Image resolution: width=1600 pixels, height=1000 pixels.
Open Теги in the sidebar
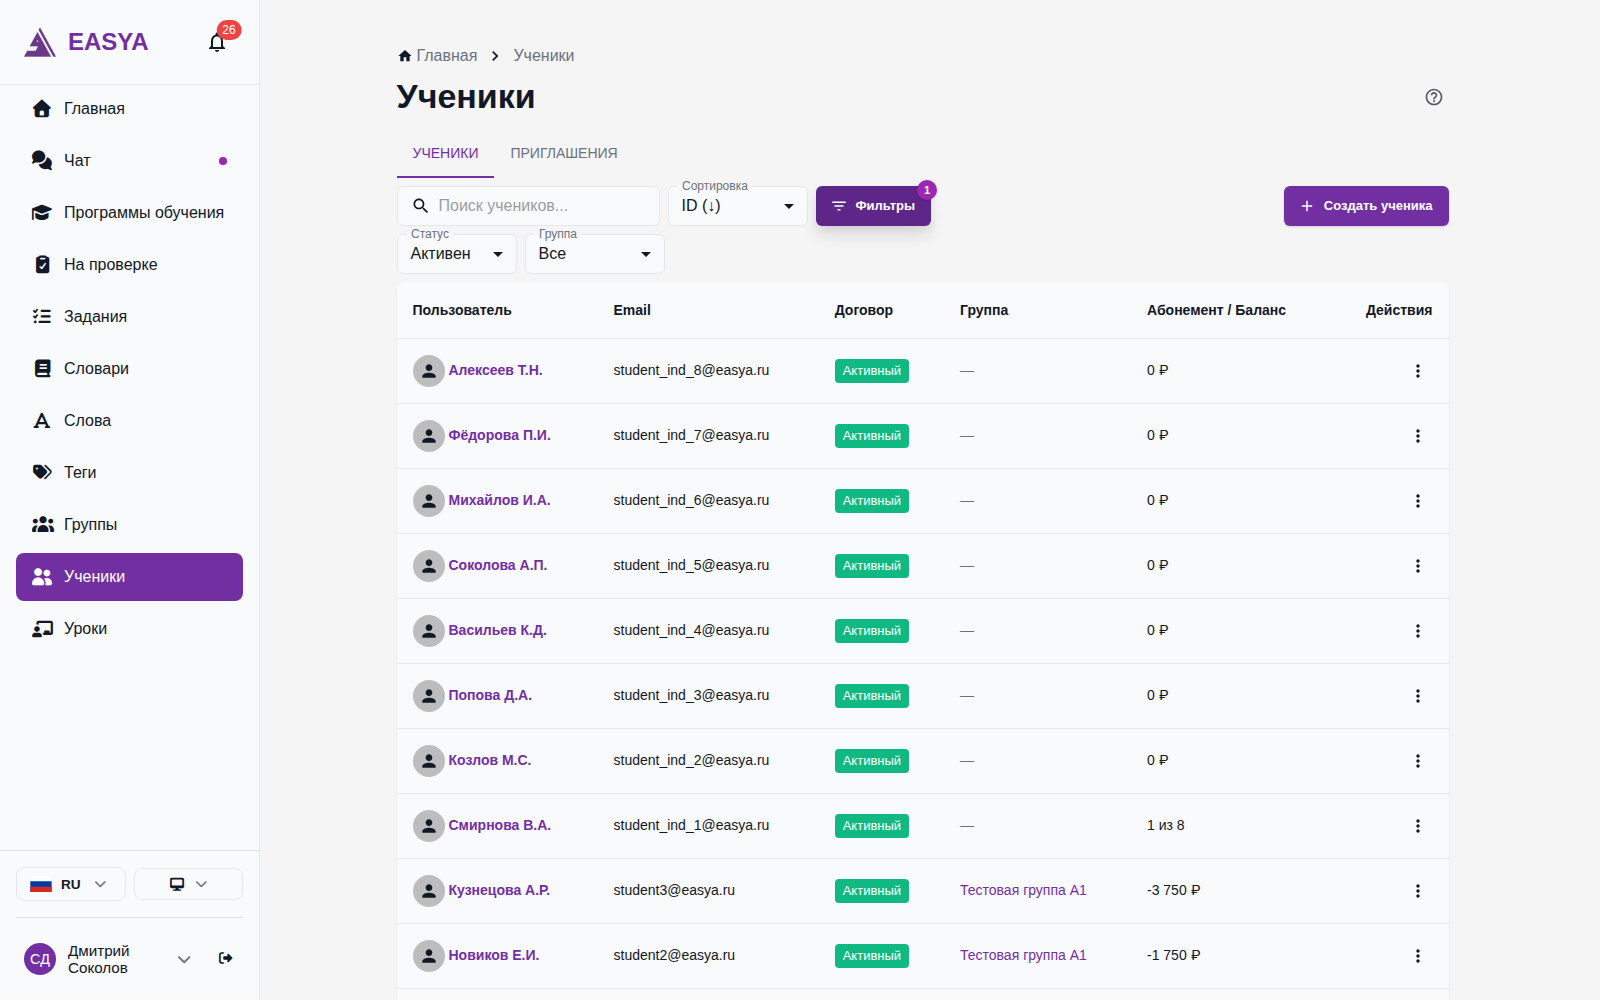pyautogui.click(x=130, y=473)
